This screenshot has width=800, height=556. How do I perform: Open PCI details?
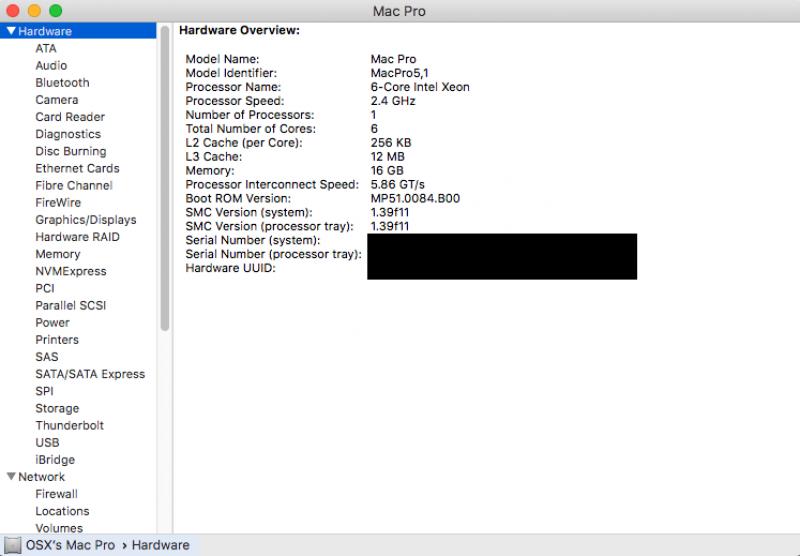click(45, 288)
